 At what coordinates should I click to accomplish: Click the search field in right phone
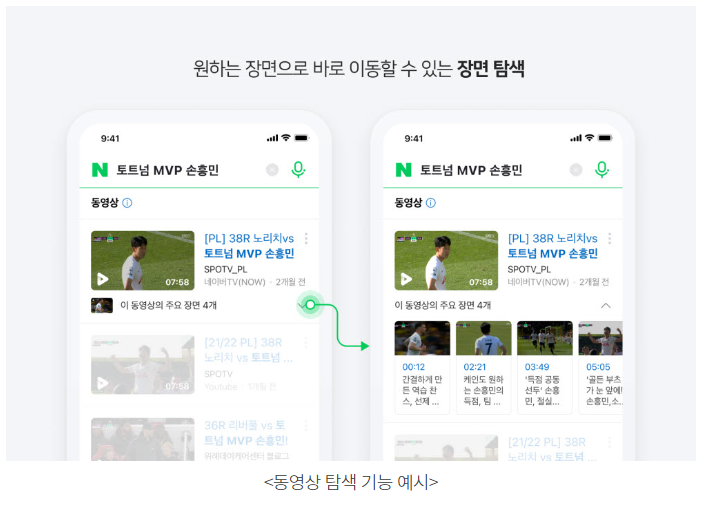click(x=491, y=170)
